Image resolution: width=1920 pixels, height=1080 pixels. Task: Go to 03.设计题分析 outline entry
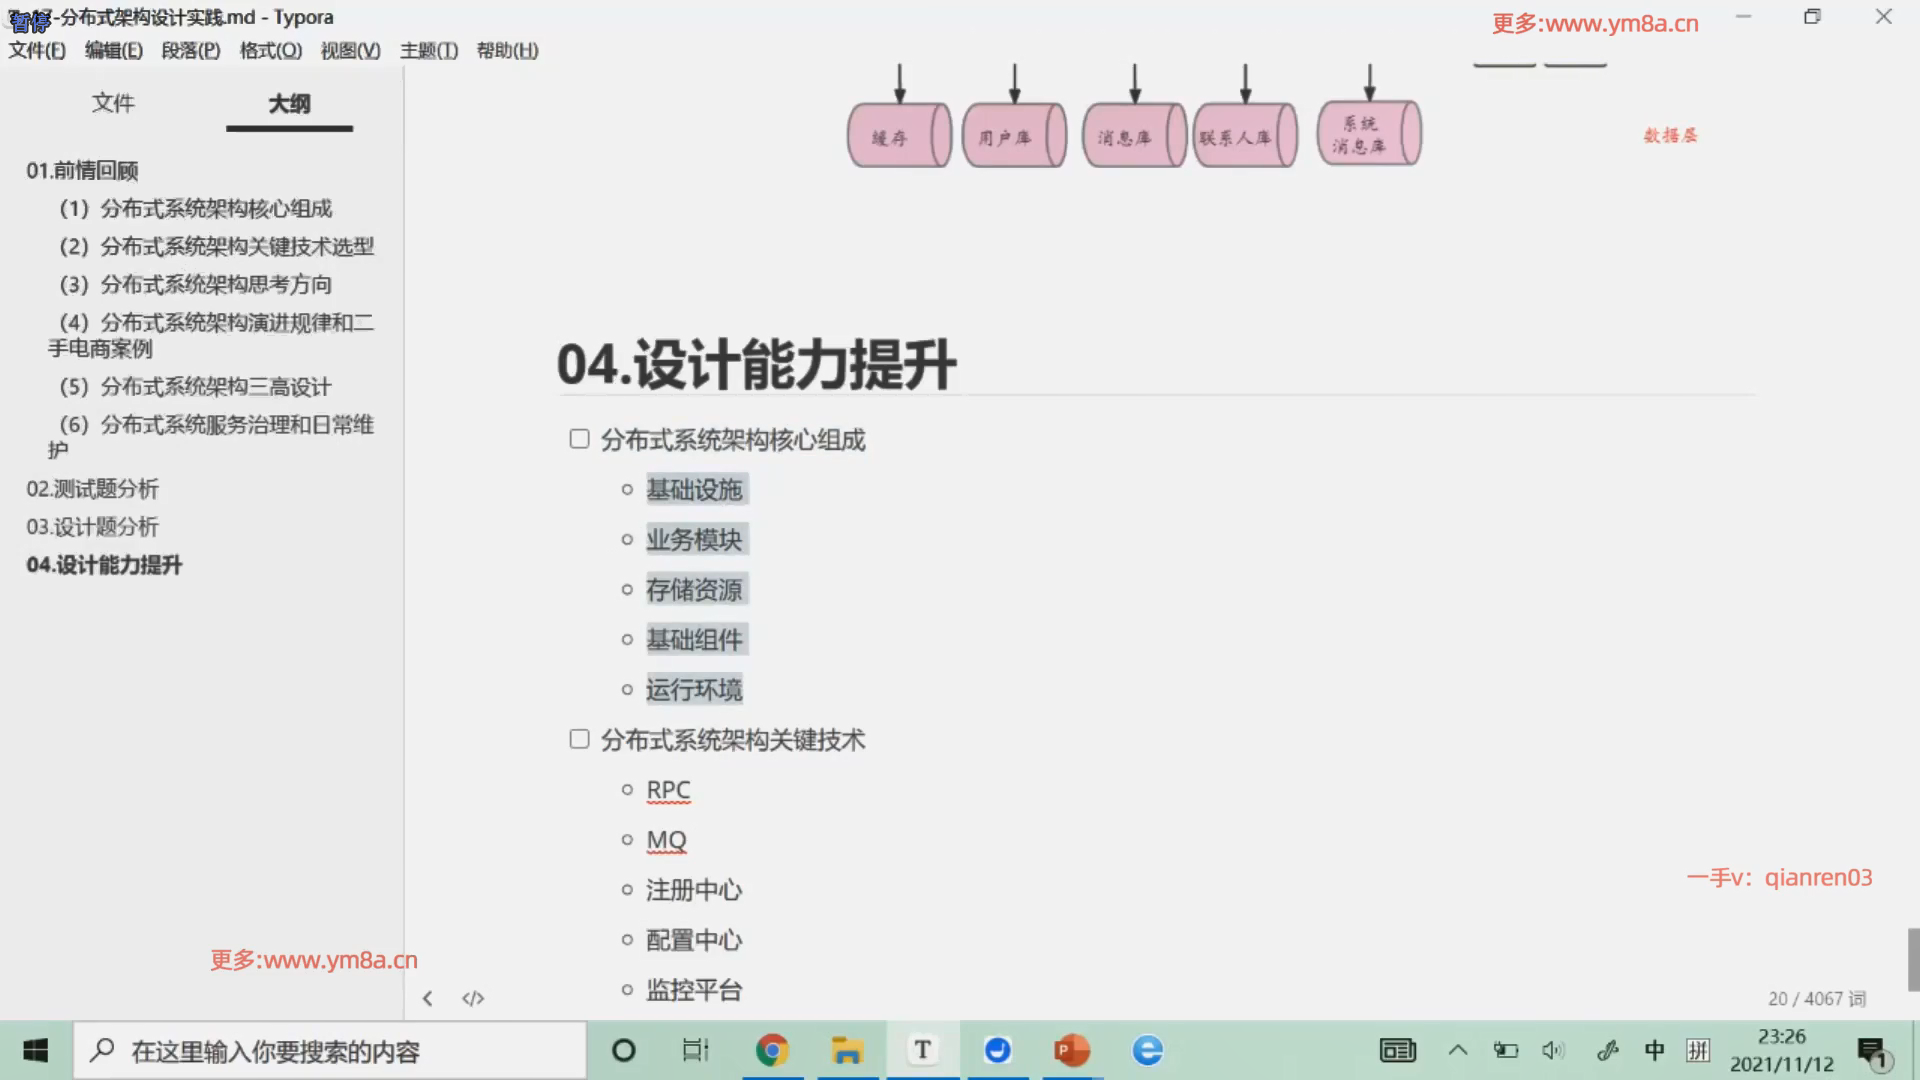[92, 527]
